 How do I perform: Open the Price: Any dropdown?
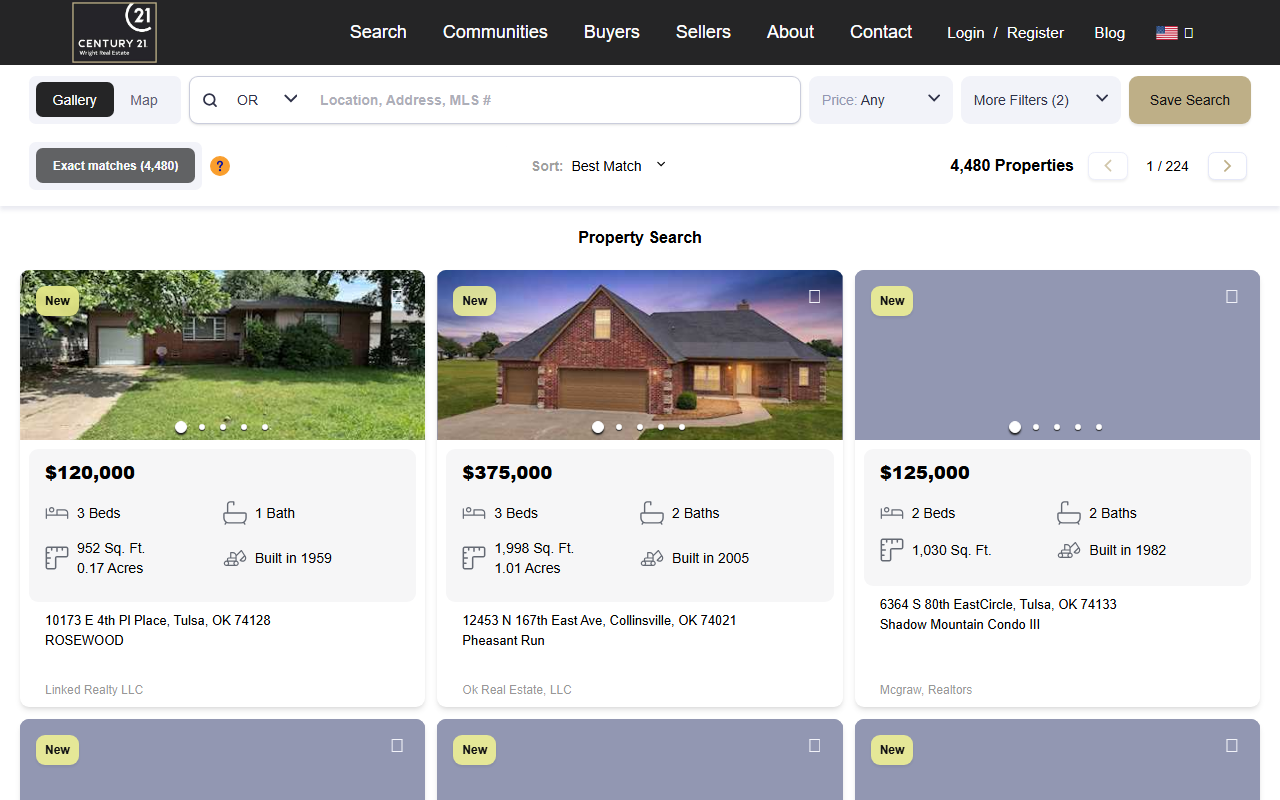881,100
